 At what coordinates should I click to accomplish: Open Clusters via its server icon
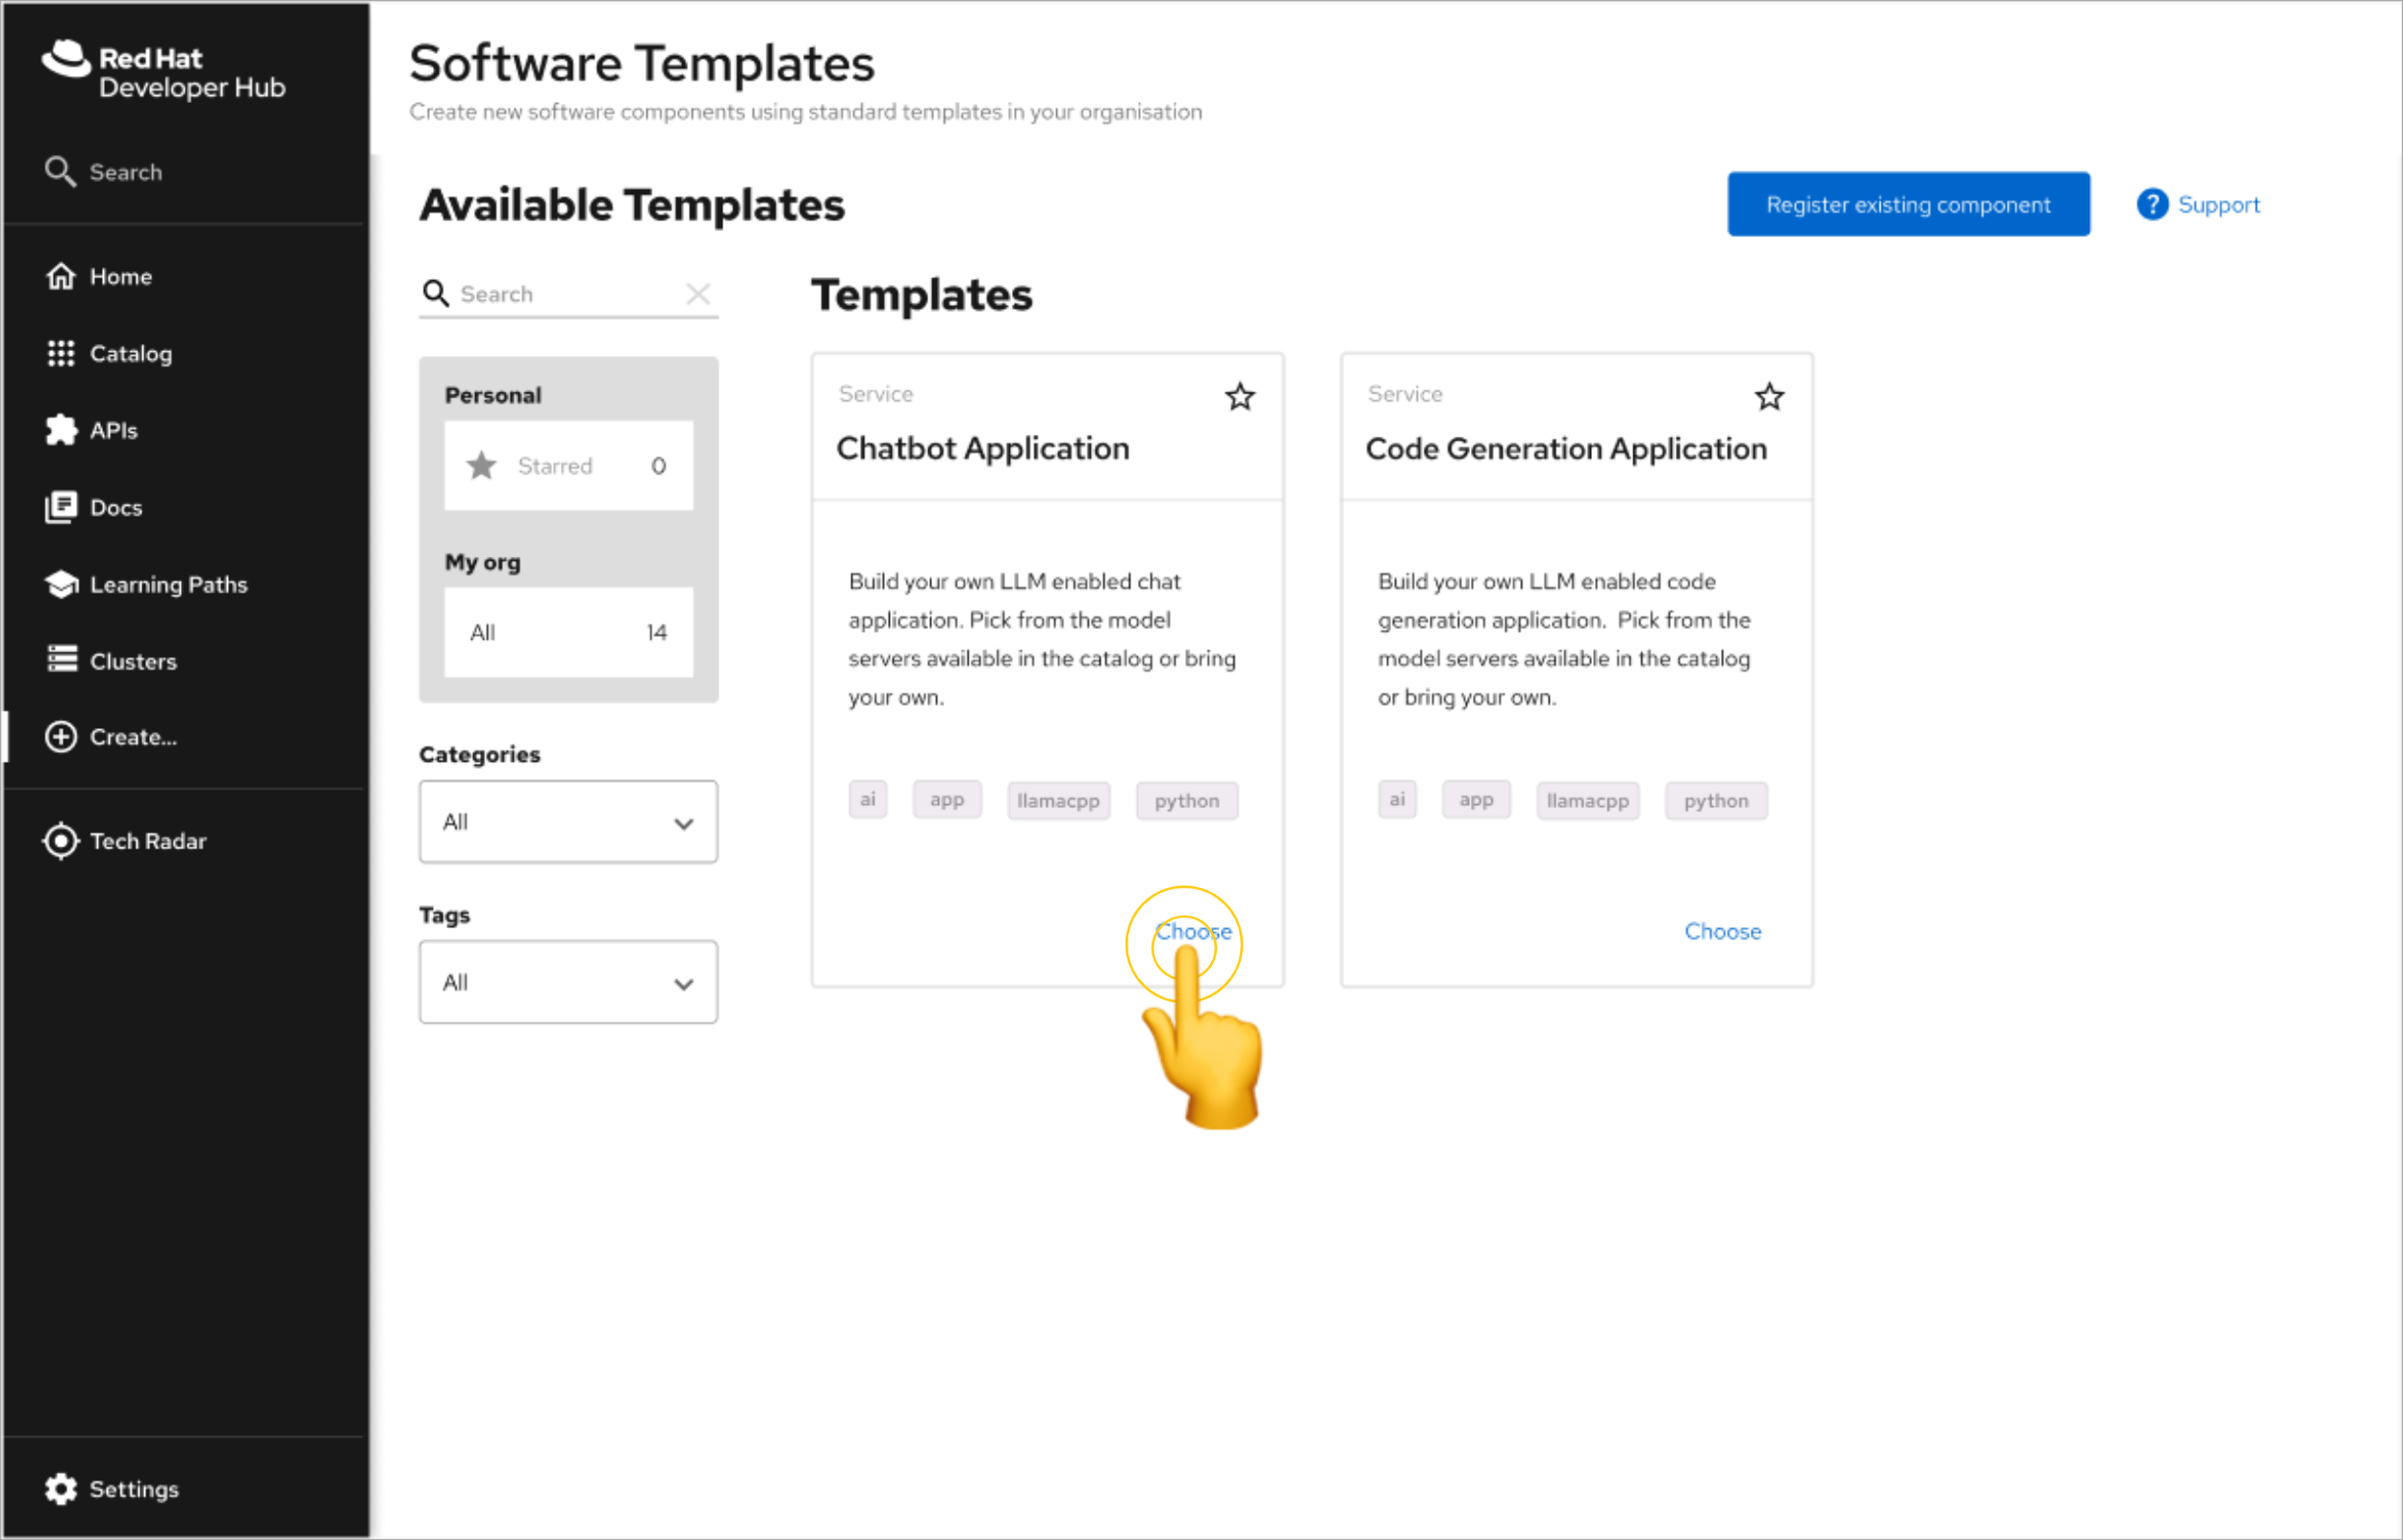pos(61,660)
